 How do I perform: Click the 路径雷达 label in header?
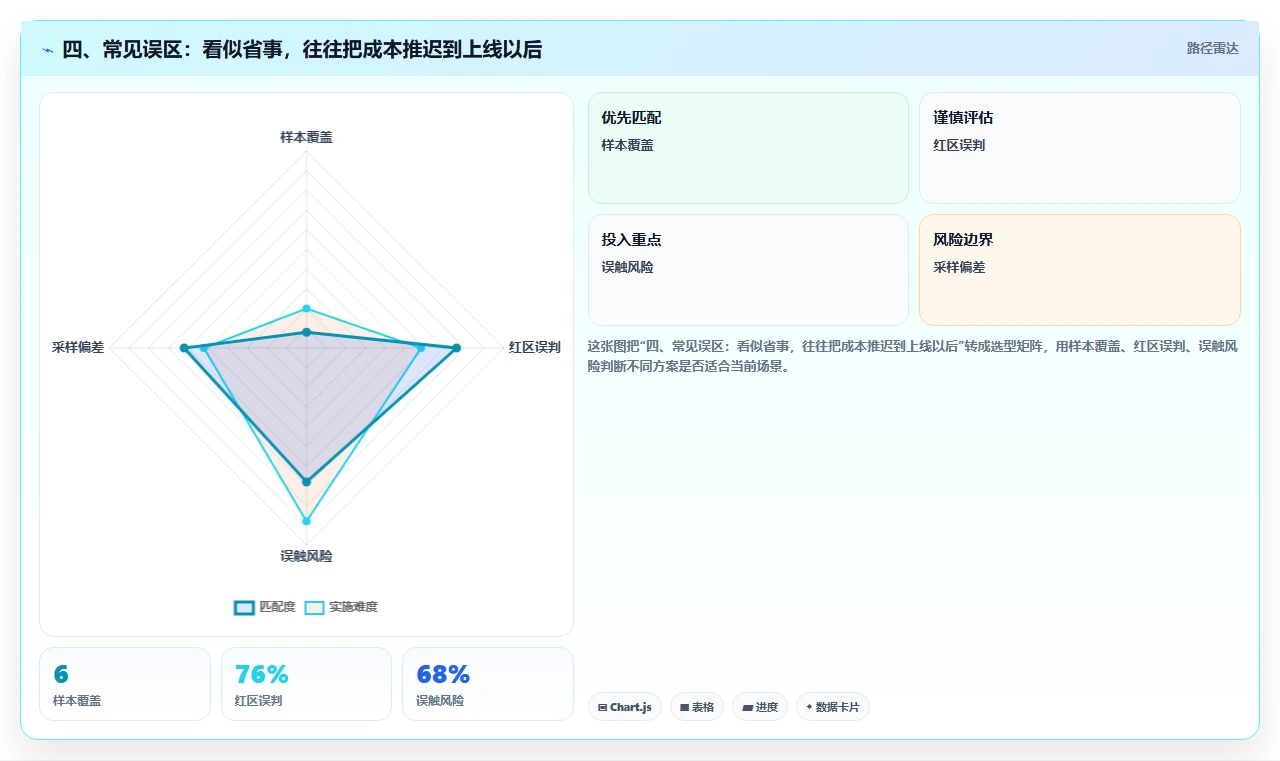click(1212, 48)
